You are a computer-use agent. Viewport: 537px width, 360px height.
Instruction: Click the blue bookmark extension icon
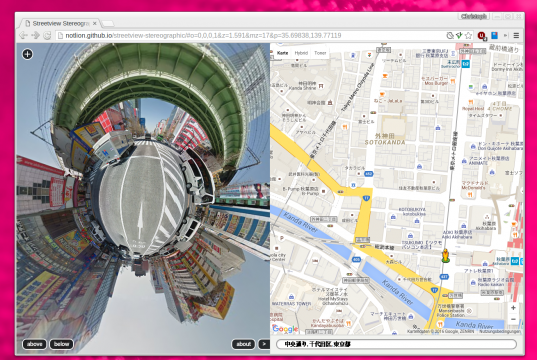495,35
